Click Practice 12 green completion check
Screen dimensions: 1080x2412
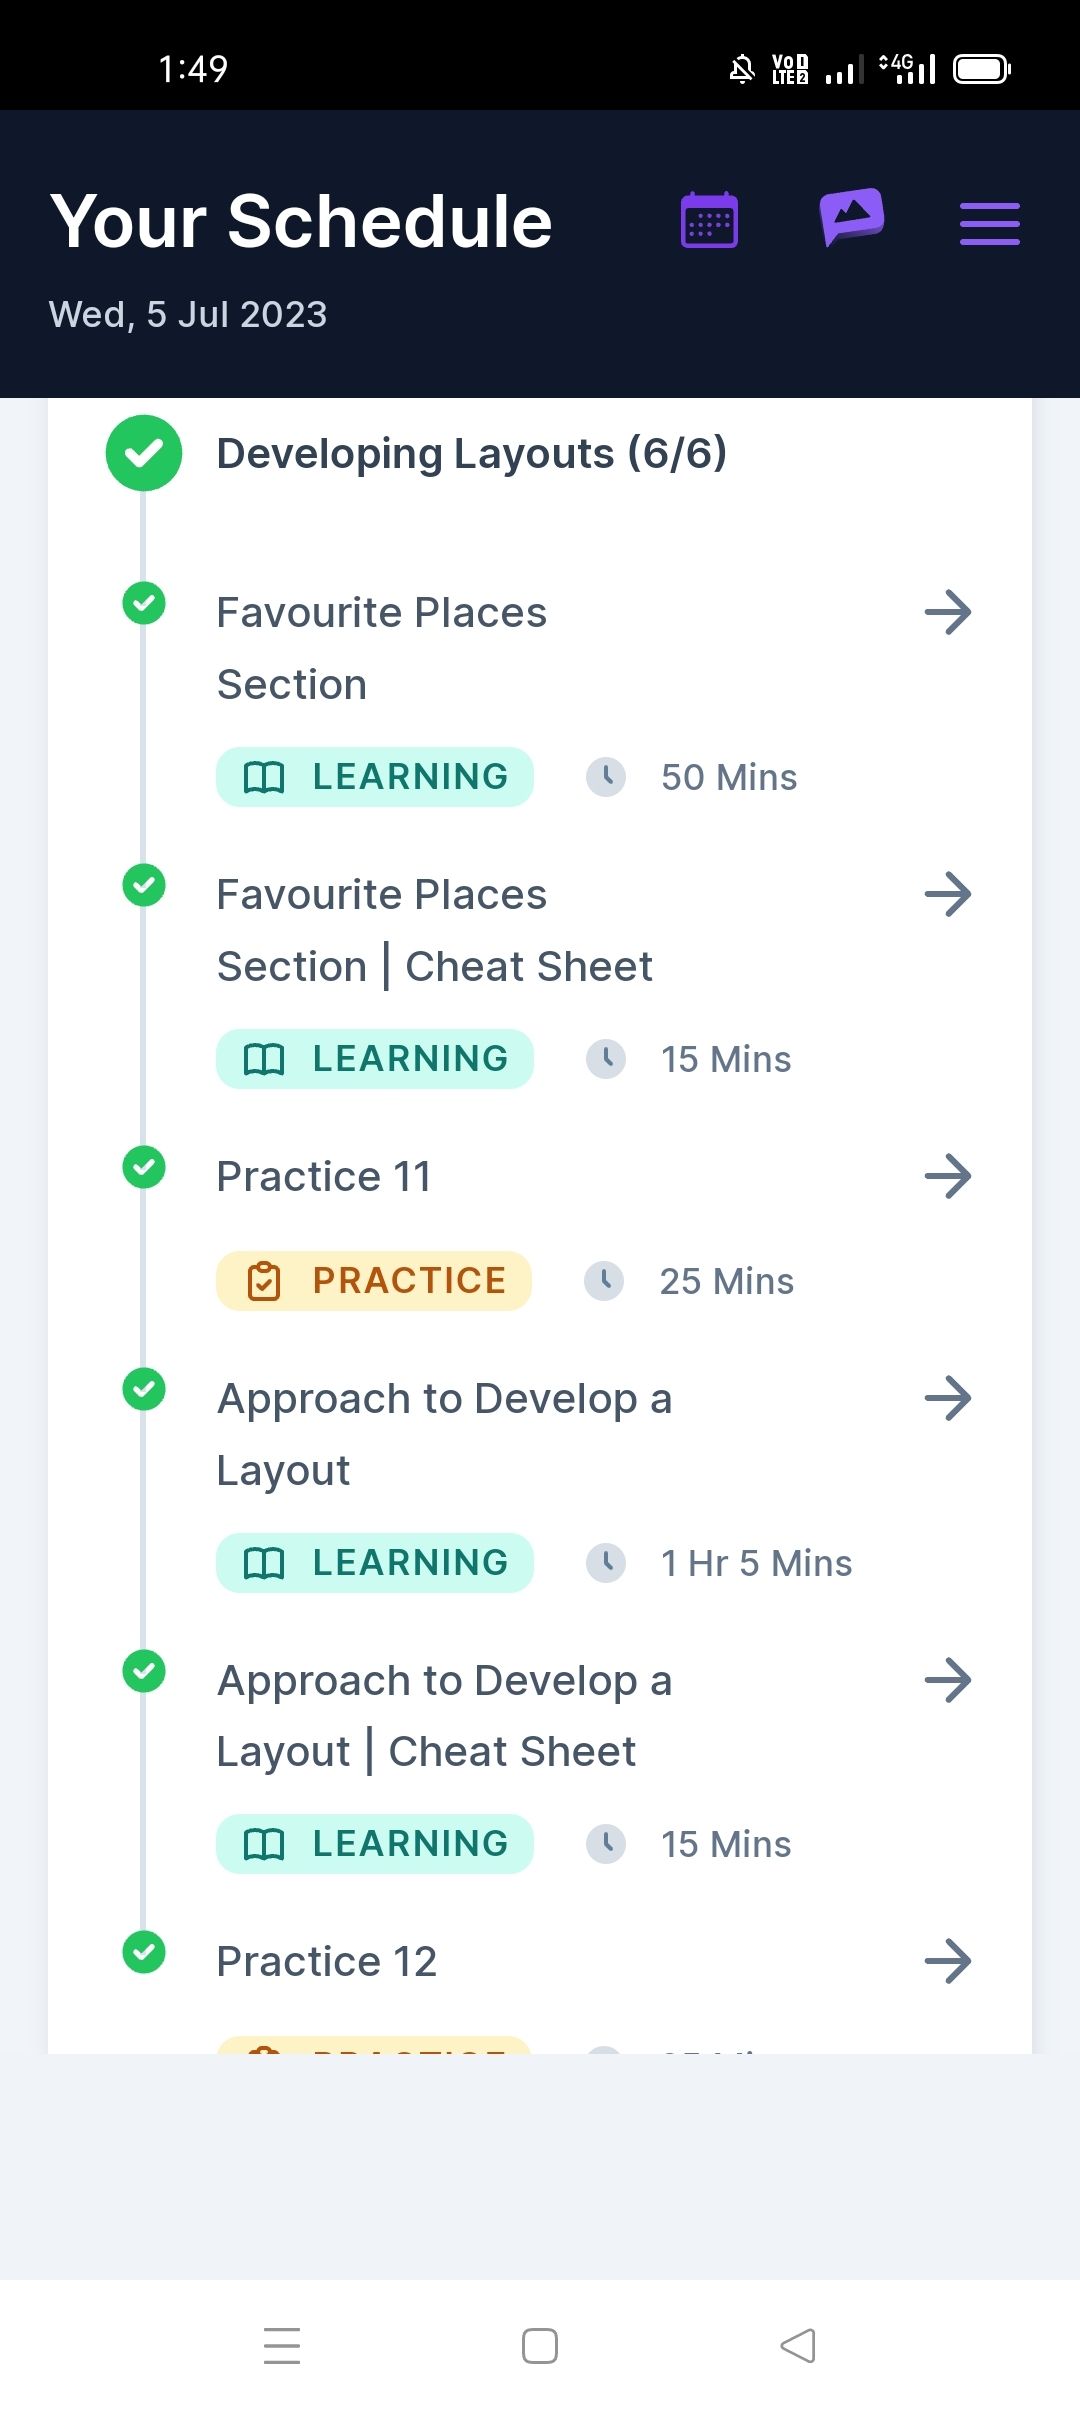click(144, 1952)
